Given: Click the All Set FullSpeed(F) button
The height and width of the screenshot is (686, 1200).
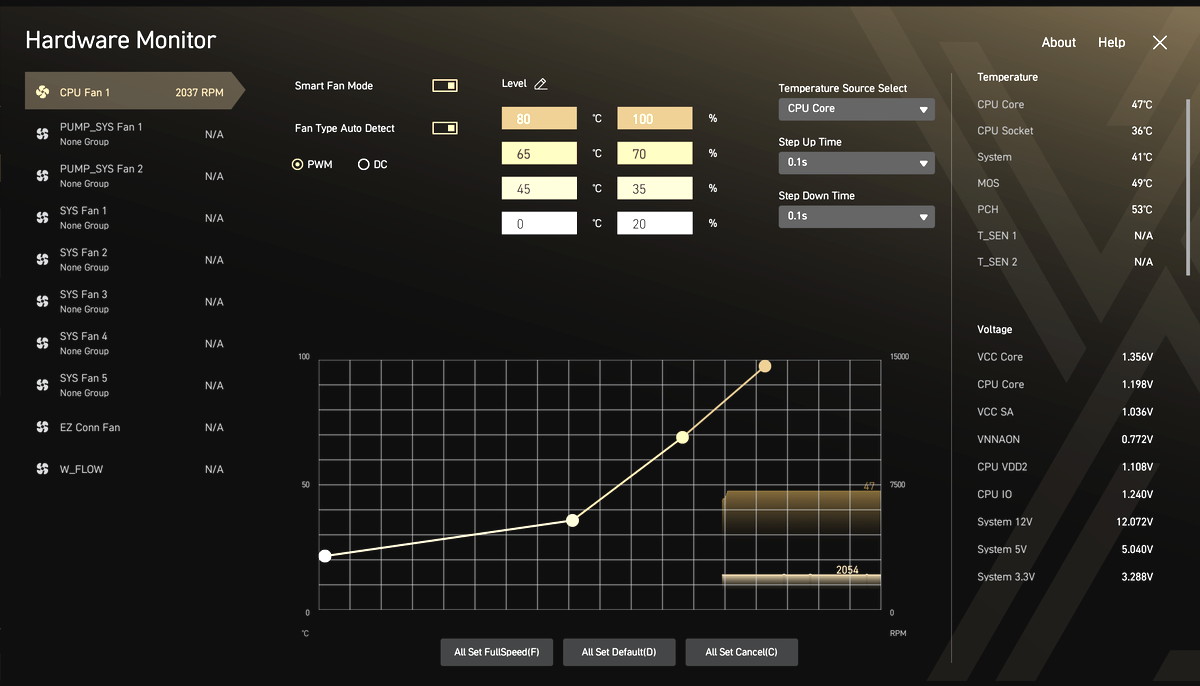Looking at the screenshot, I should point(497,652).
